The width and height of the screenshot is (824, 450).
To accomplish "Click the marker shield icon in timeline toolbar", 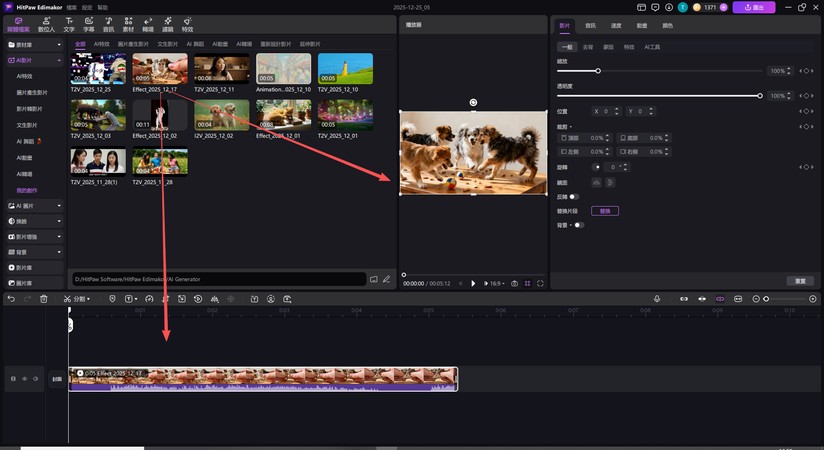I will [x=112, y=299].
